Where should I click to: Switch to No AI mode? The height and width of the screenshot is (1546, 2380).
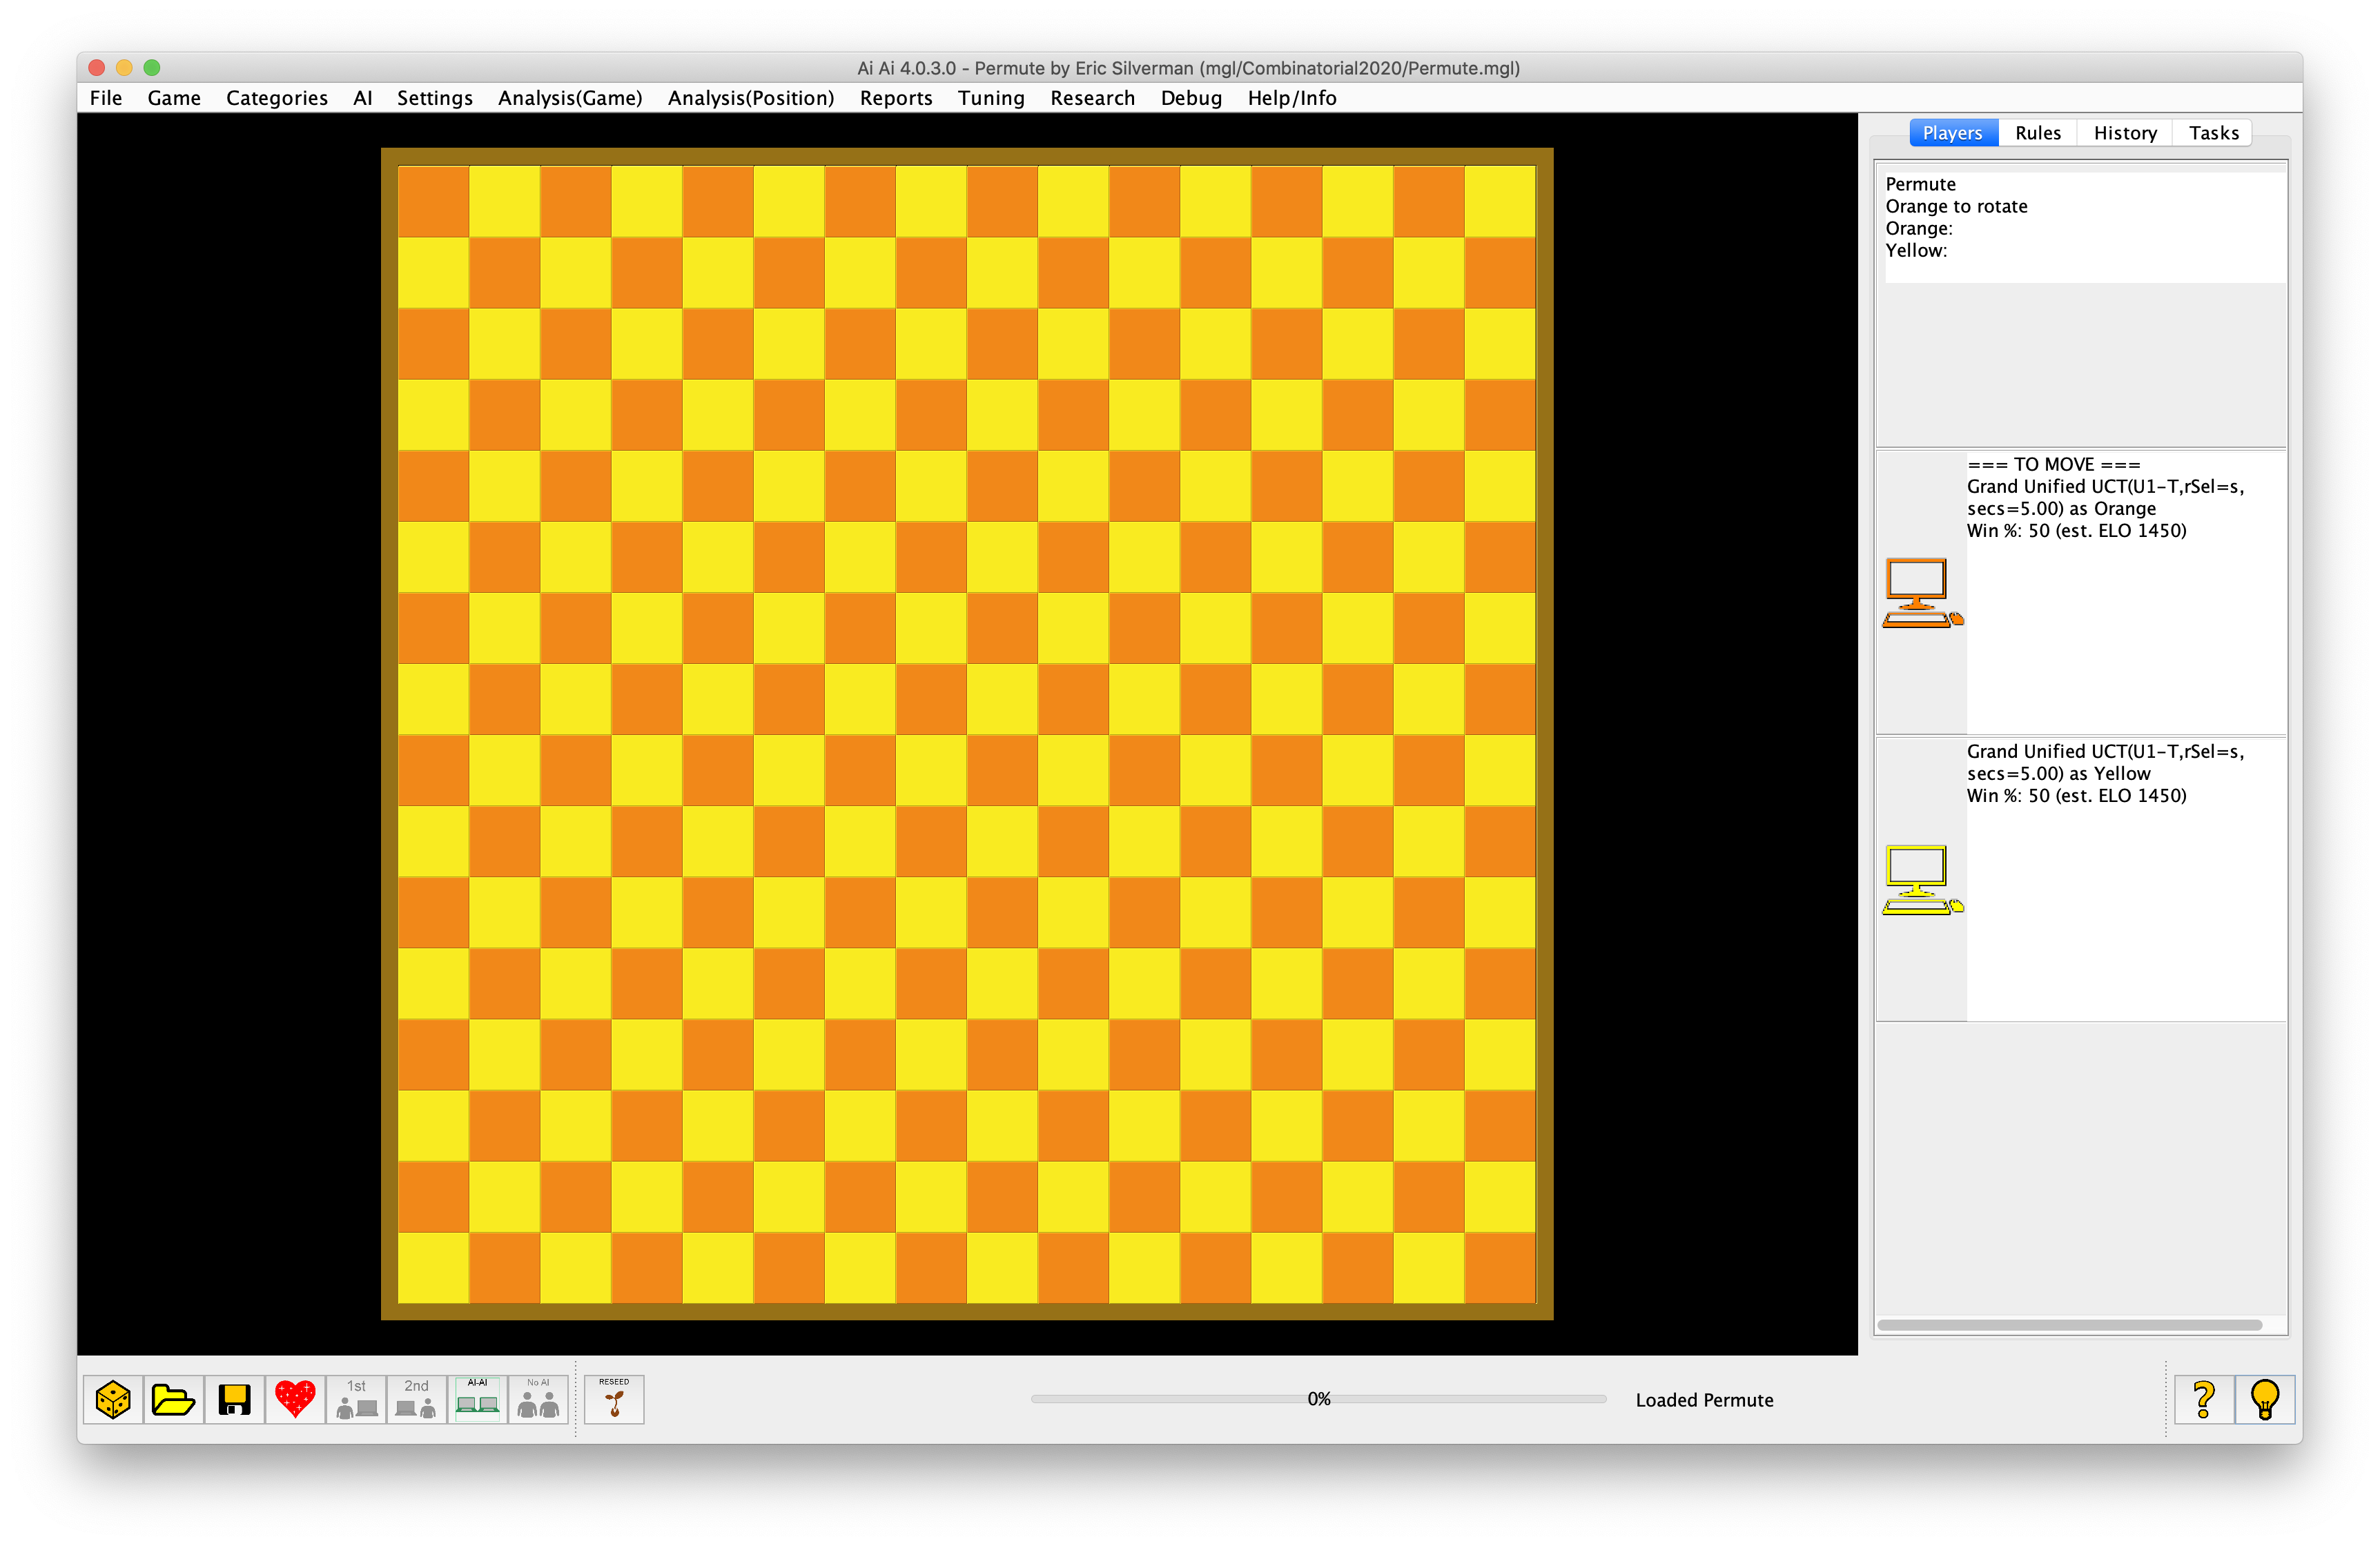coord(539,1400)
